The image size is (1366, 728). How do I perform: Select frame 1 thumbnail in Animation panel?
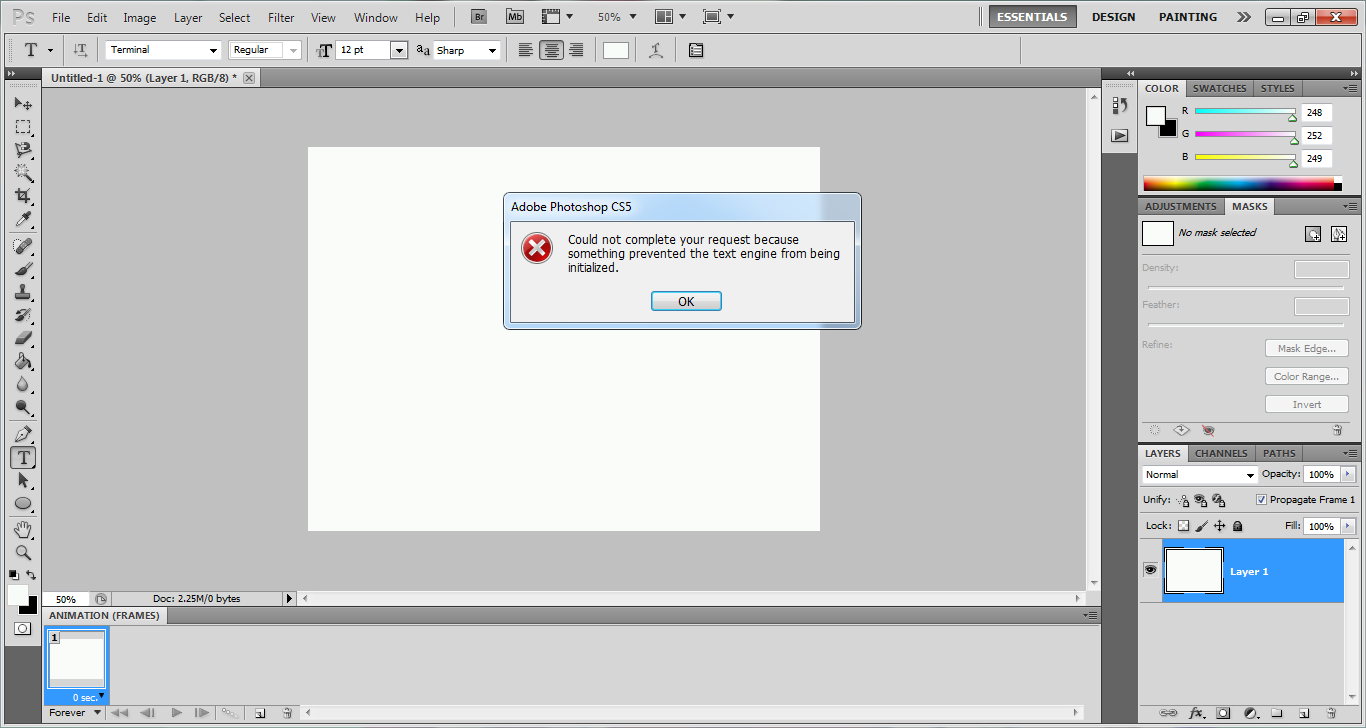tap(77, 660)
